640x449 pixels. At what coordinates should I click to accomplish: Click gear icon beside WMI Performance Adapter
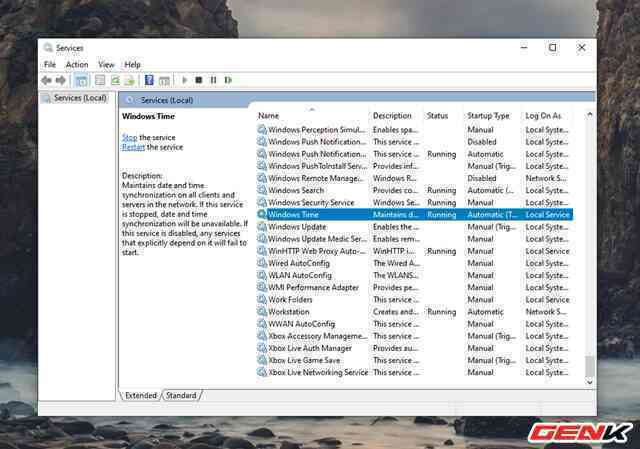click(262, 287)
